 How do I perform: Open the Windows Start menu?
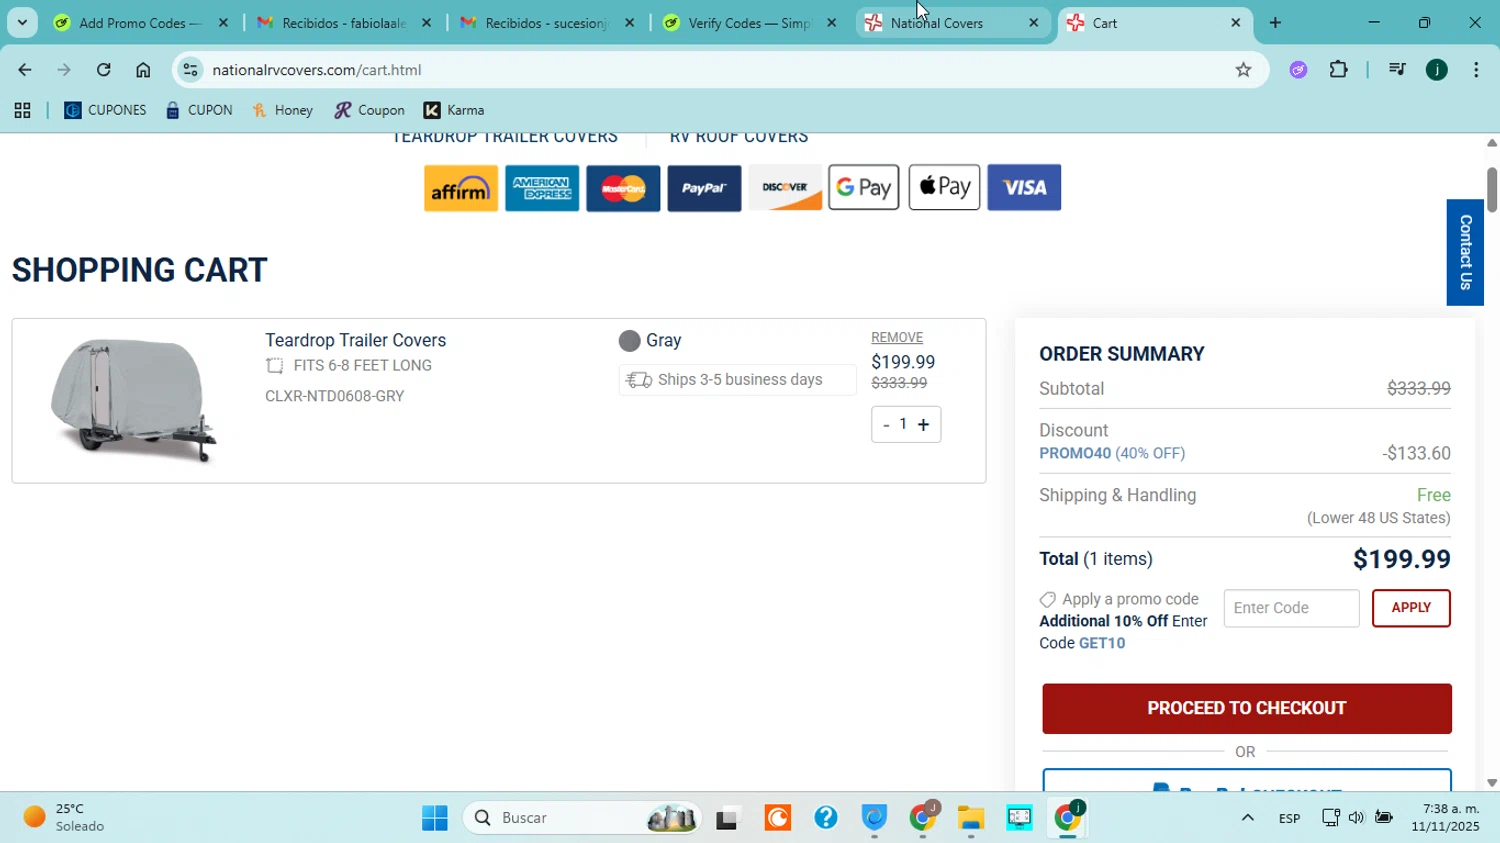(435, 818)
